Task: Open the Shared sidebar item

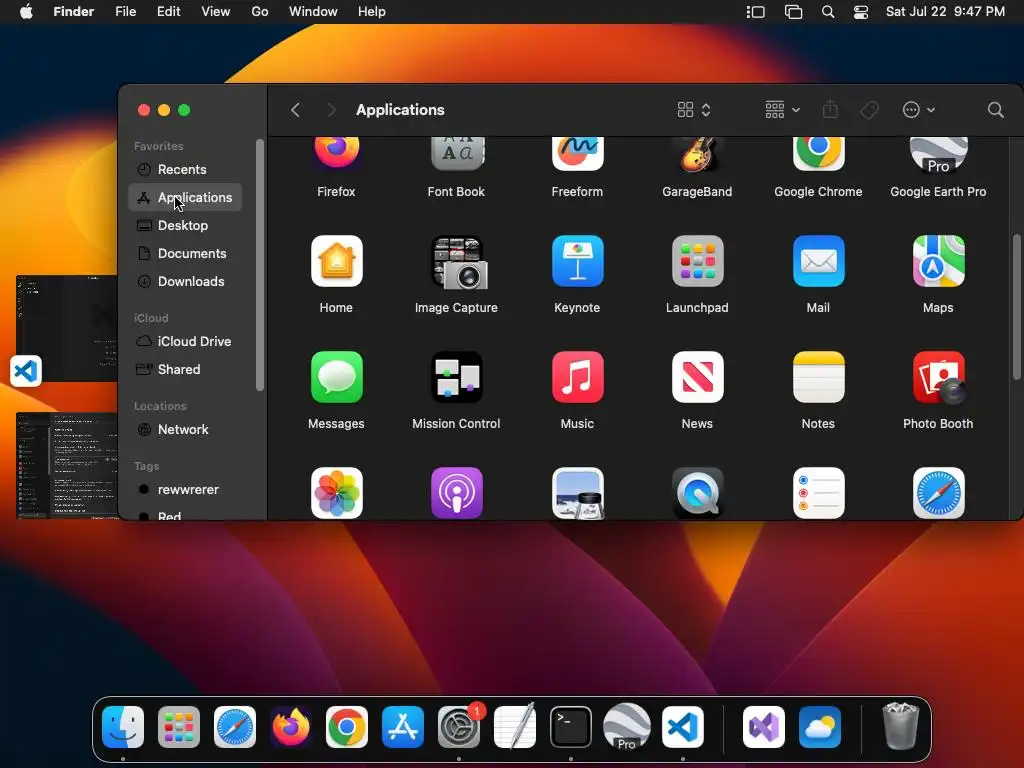Action: 185,370
